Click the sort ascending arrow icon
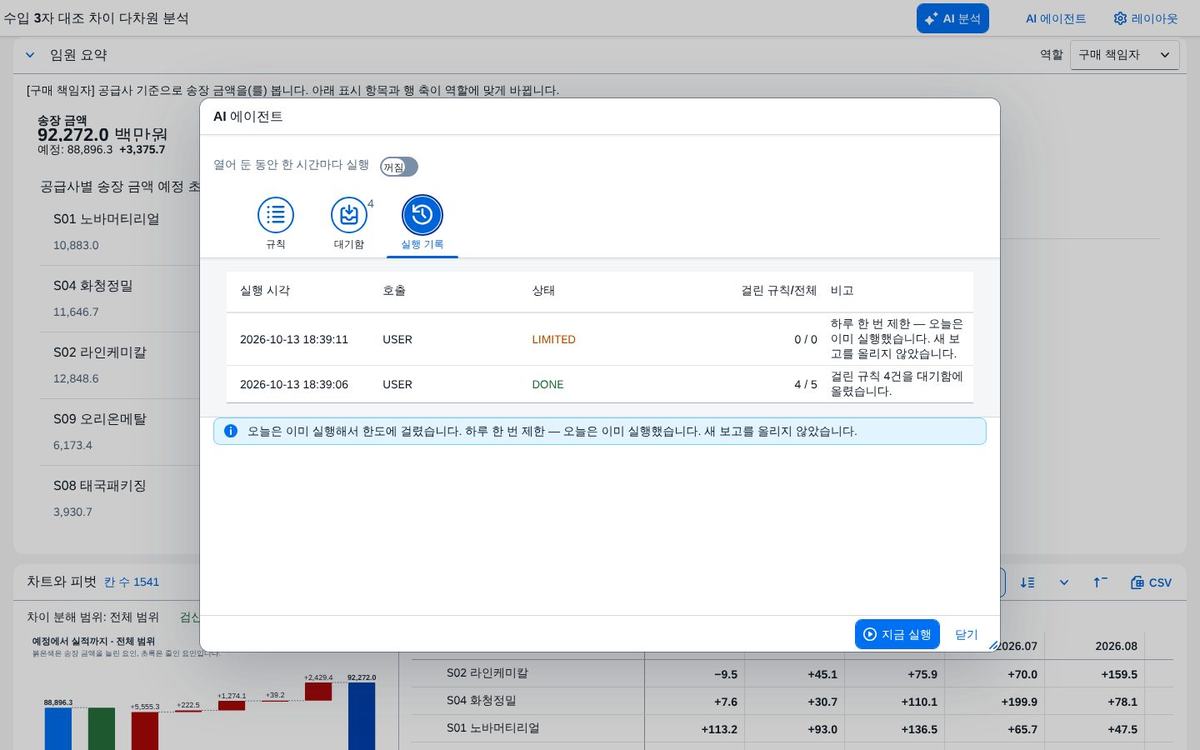 (x=1100, y=582)
